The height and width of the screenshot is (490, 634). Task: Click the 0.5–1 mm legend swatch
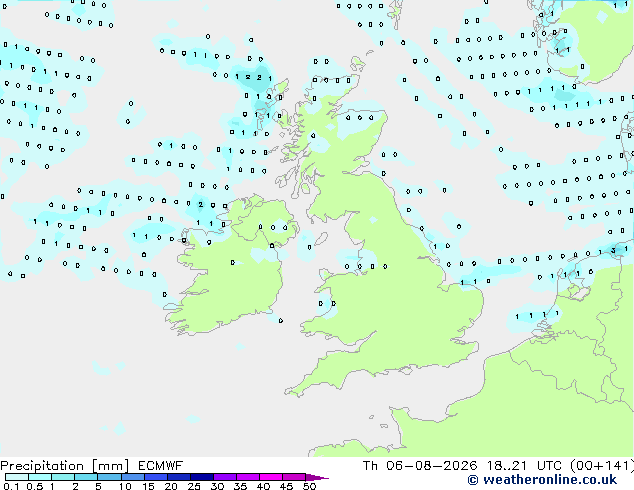[x=40, y=477]
